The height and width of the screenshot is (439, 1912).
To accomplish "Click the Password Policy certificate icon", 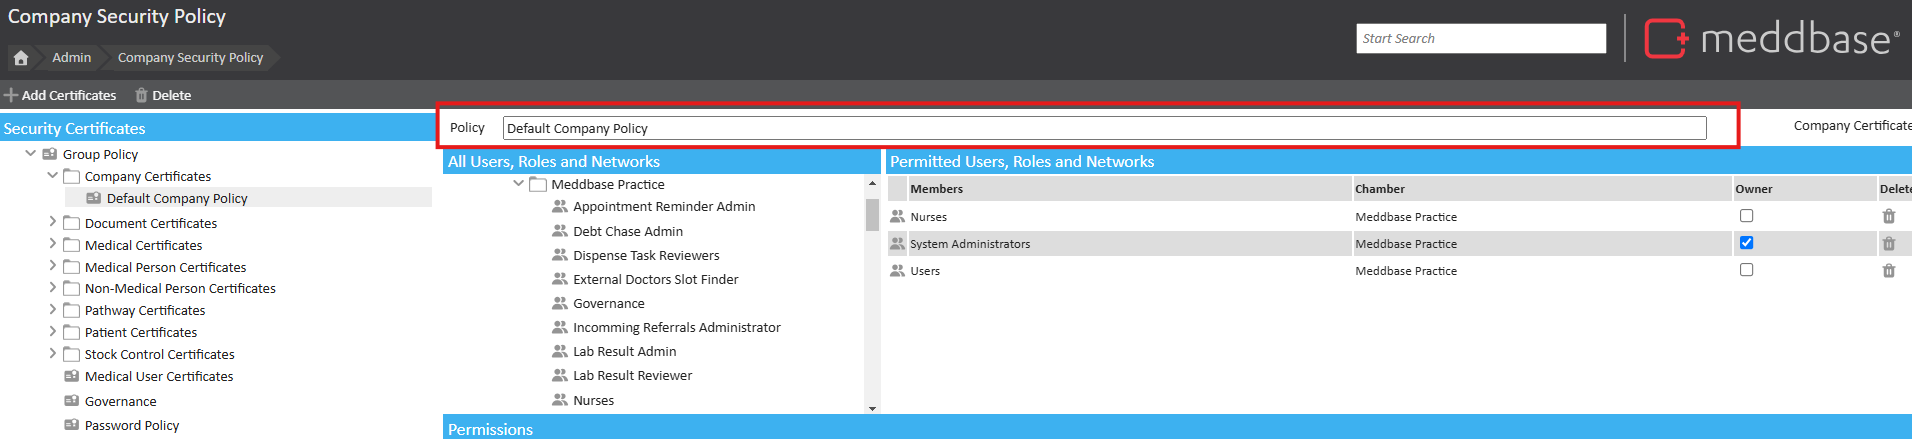I will [72, 425].
